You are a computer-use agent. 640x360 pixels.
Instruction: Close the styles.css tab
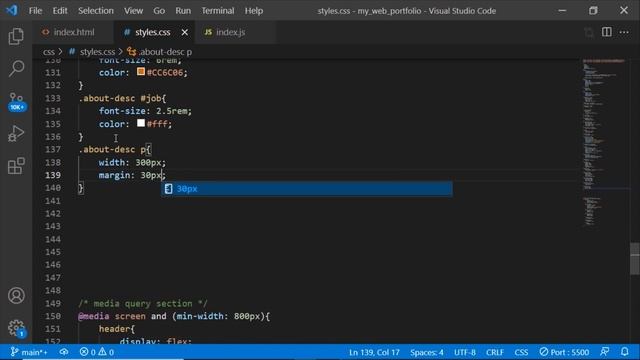(x=185, y=32)
